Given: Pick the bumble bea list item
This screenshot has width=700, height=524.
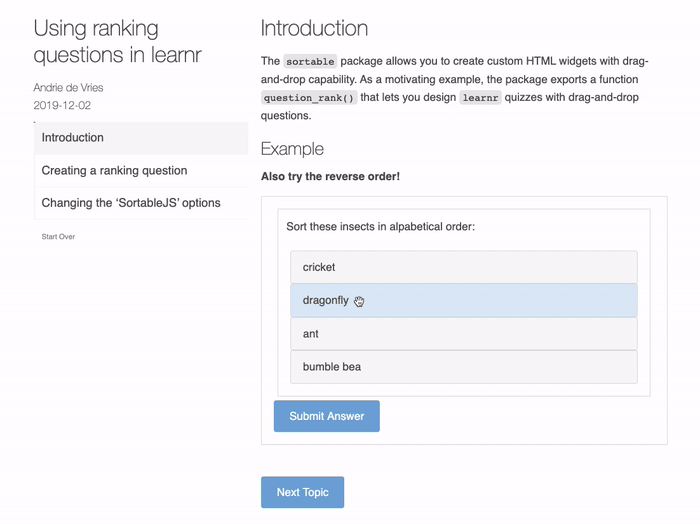Looking at the screenshot, I should click(463, 367).
